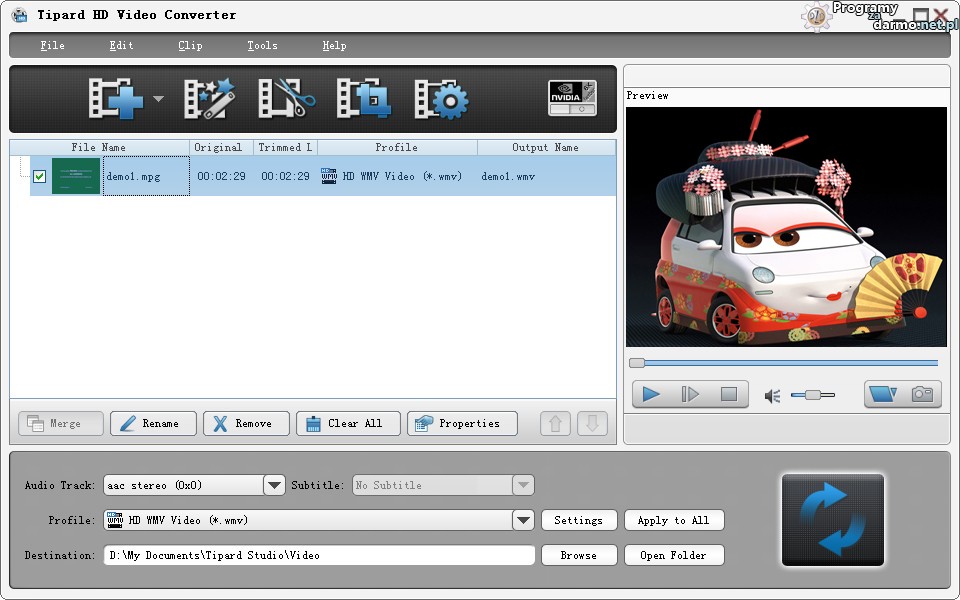Image resolution: width=960 pixels, height=600 pixels.
Task: Open the Crop video tool
Action: (x=362, y=99)
